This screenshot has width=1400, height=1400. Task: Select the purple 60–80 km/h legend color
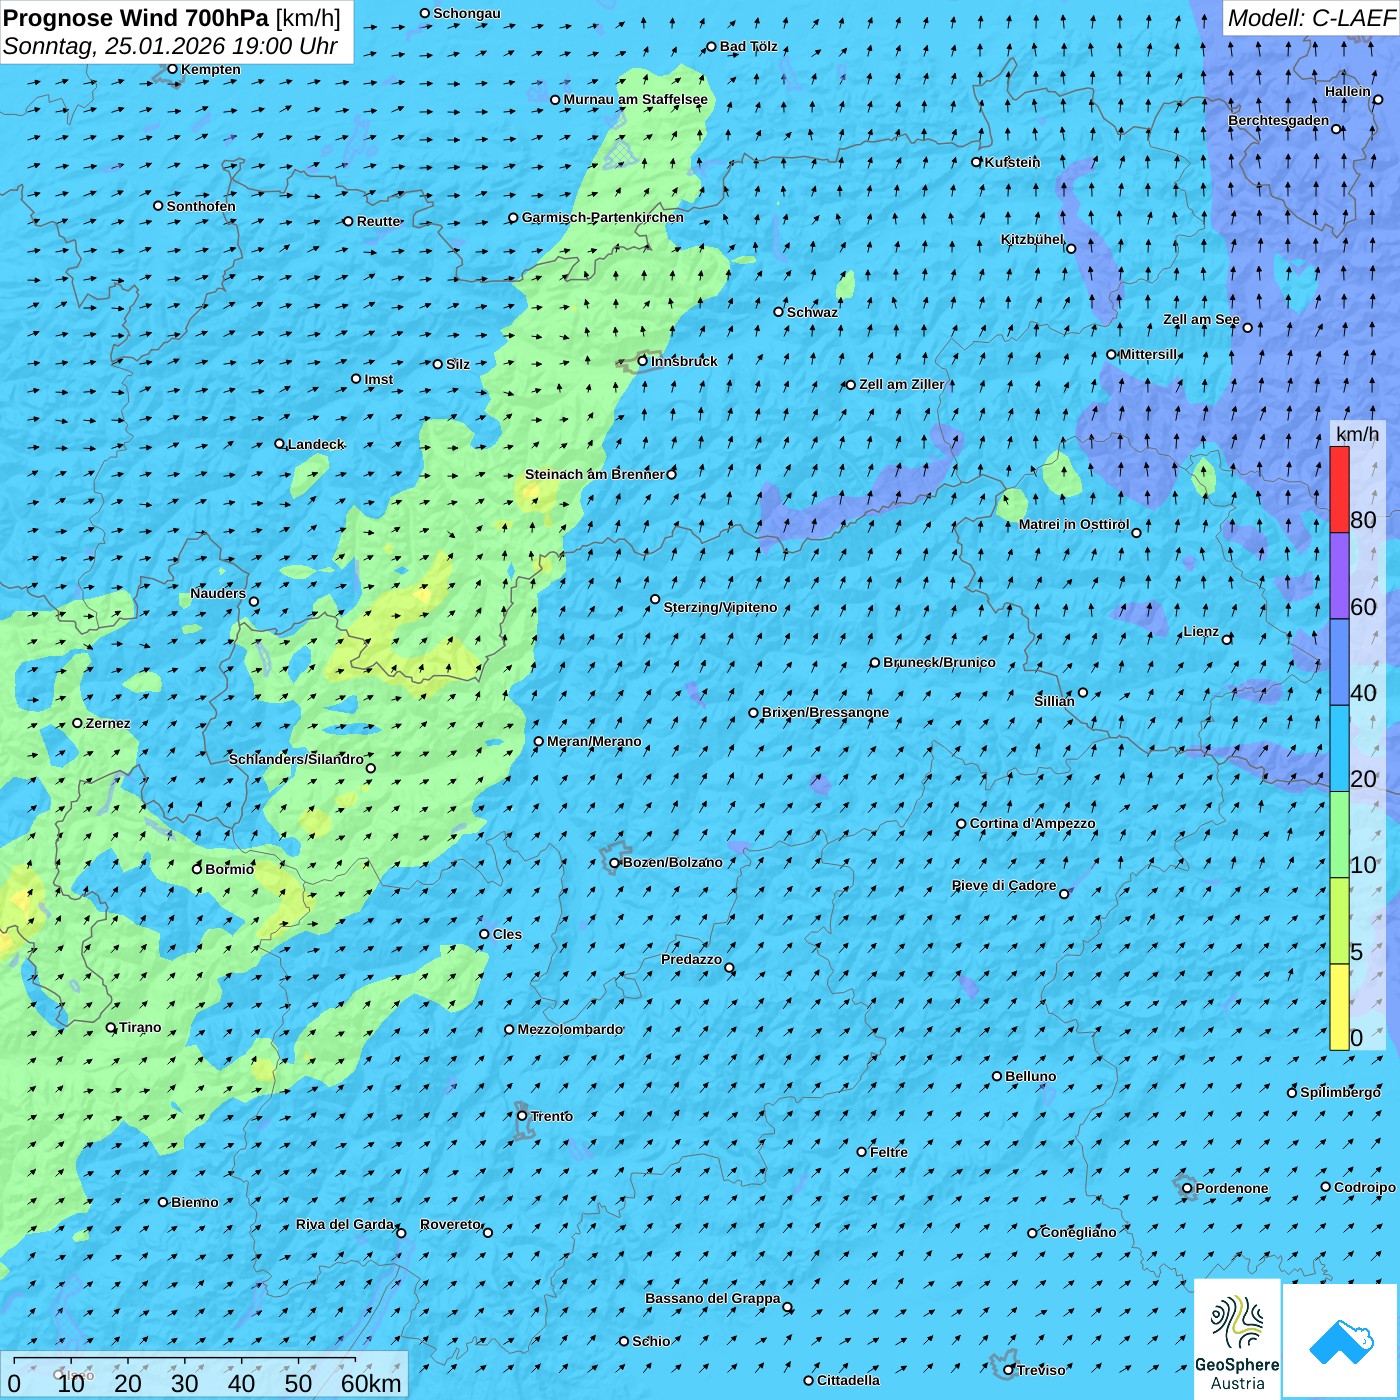coord(1339,576)
